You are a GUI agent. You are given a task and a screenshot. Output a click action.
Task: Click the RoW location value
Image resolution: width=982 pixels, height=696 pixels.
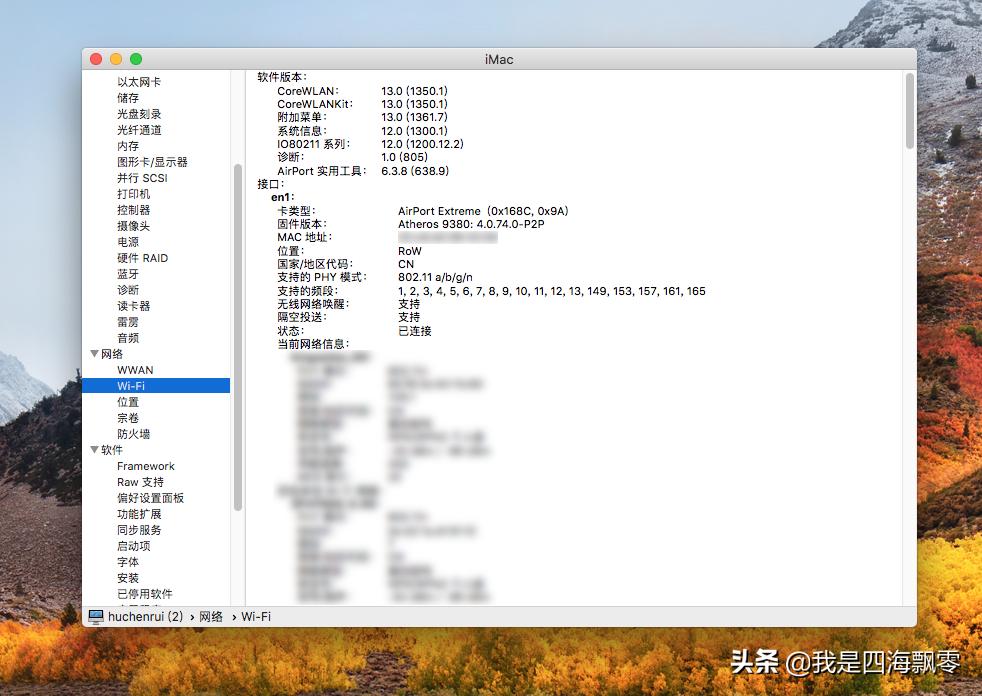click(410, 251)
